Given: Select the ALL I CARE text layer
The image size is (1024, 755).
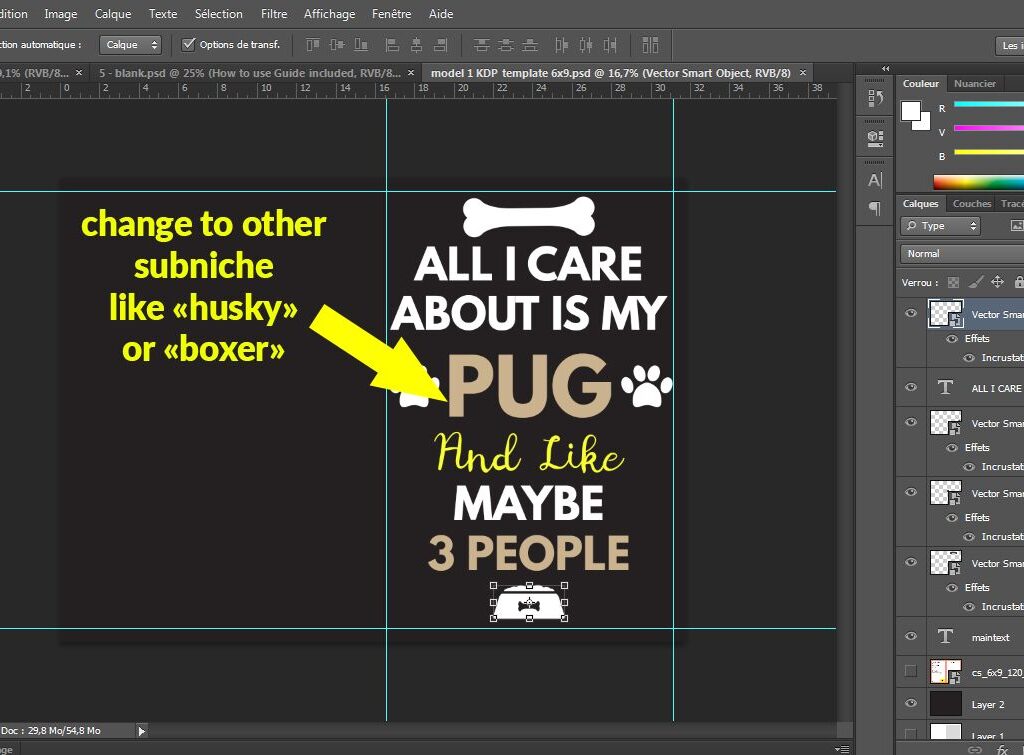Looking at the screenshot, I should (995, 388).
